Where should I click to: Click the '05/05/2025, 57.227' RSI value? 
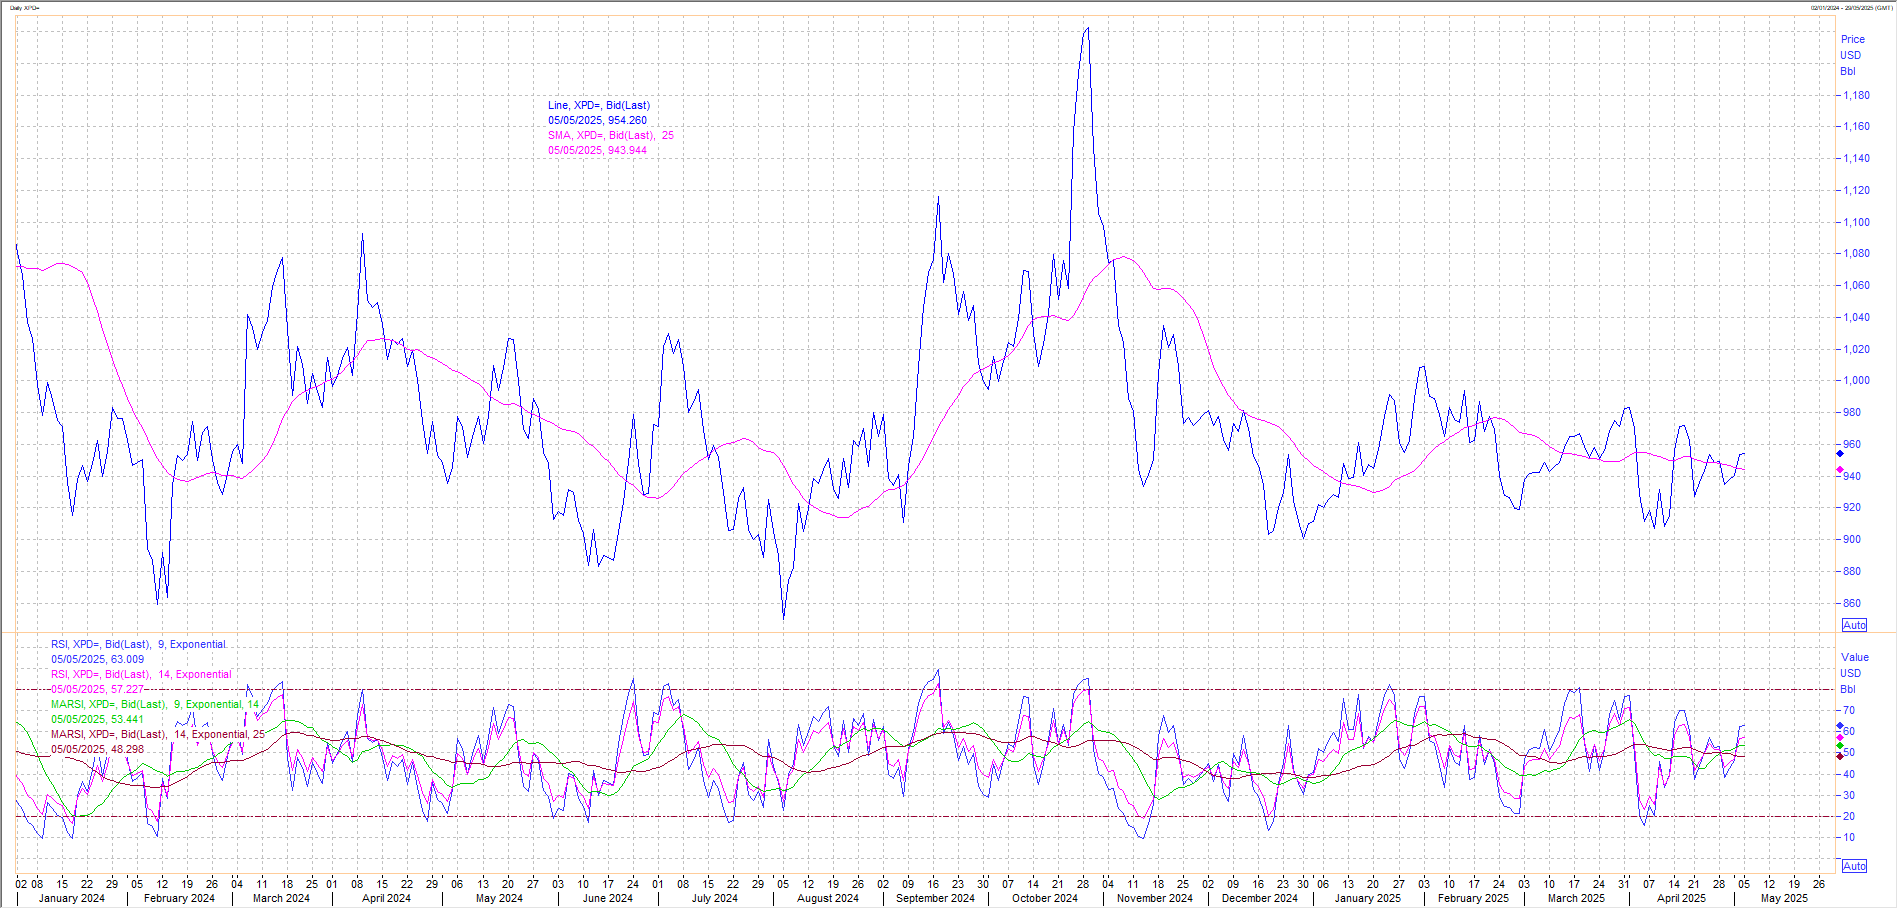pyautogui.click(x=98, y=689)
